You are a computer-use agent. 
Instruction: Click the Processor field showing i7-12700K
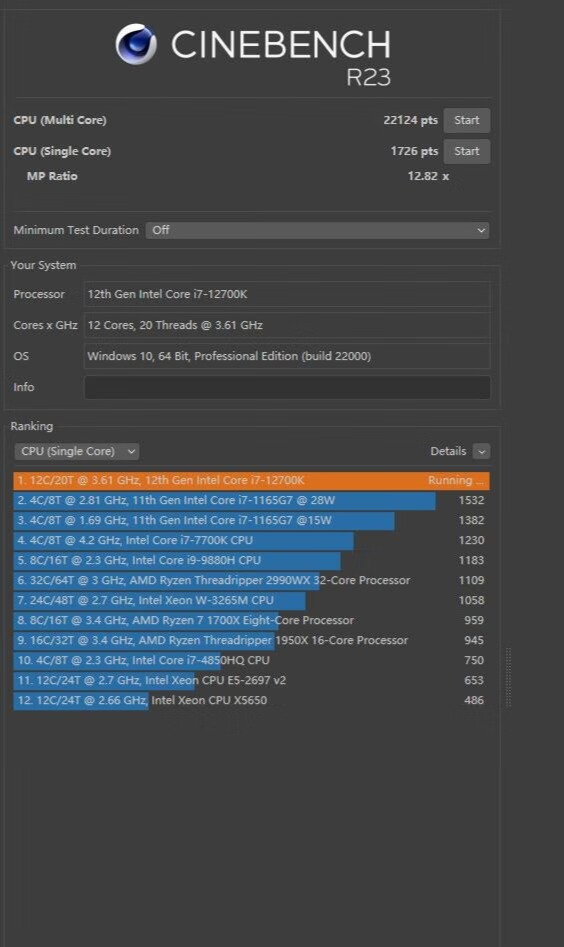[287, 294]
